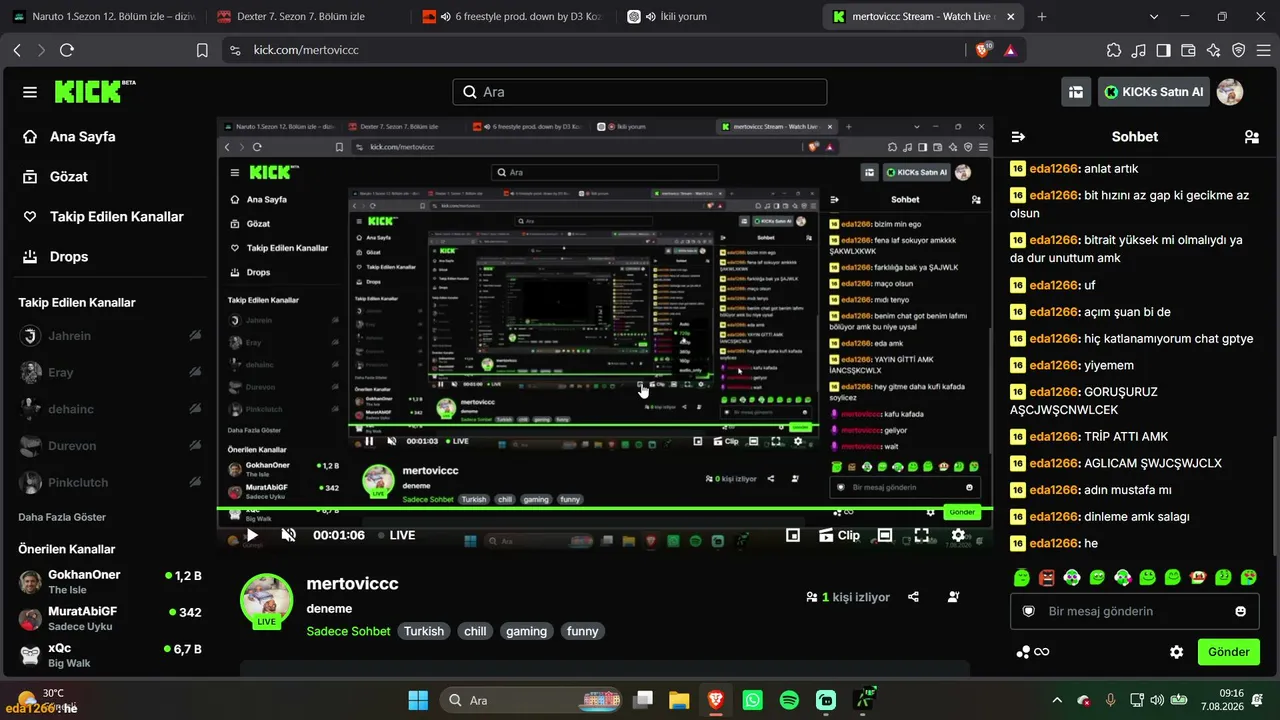
Task: Open the Windows Start menu
Action: click(x=418, y=700)
